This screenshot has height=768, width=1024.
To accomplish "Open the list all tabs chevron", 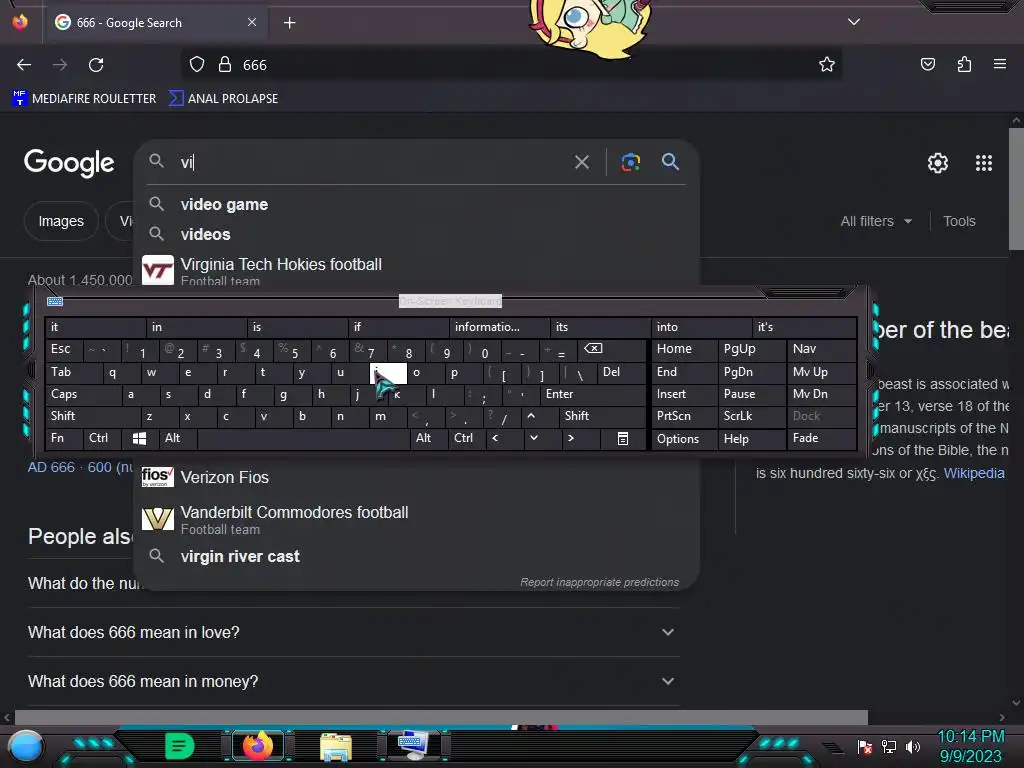I will (x=854, y=22).
